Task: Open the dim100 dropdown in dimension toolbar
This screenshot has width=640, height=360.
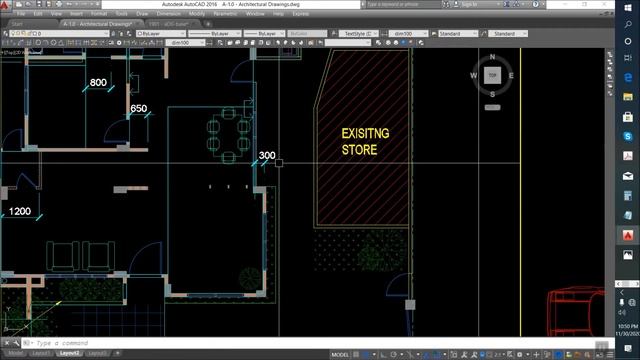Action: click(186, 42)
